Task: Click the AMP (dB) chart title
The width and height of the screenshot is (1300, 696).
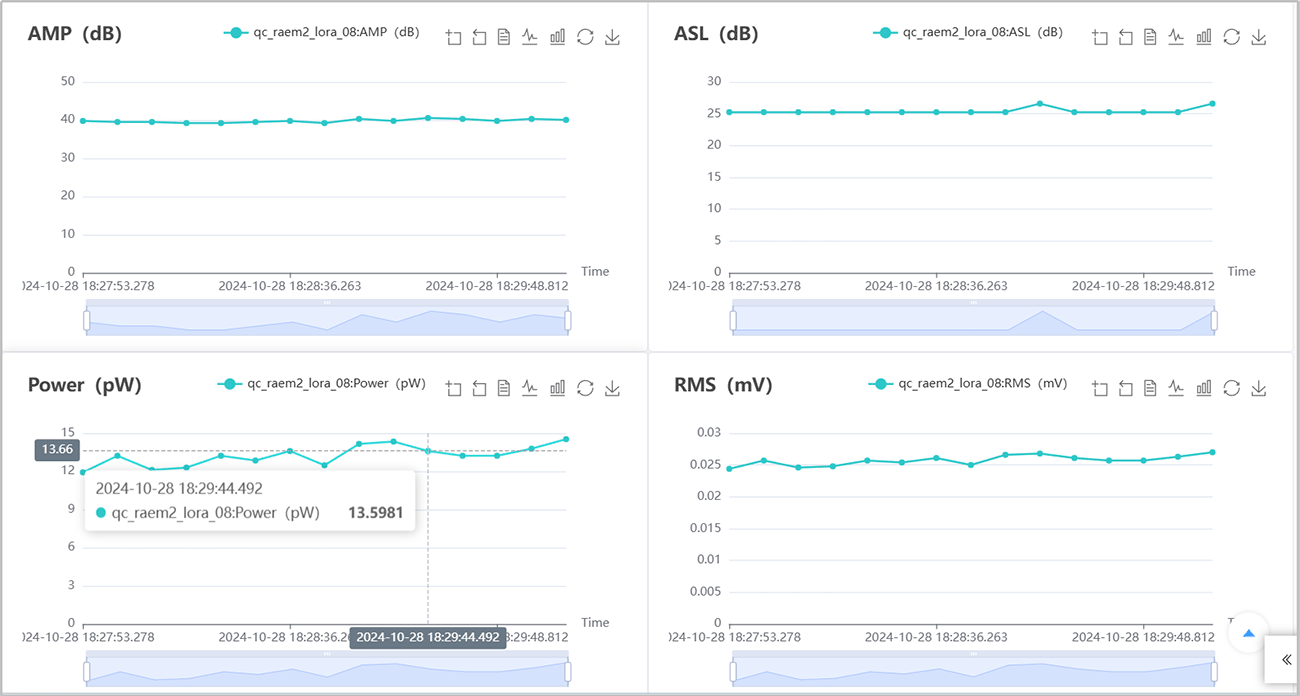Action: tap(75, 34)
